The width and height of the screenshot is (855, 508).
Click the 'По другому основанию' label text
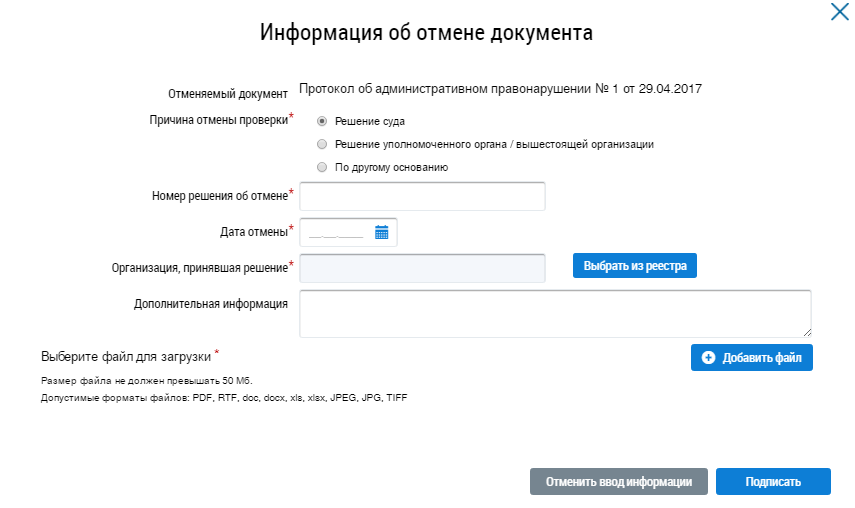[x=391, y=168]
